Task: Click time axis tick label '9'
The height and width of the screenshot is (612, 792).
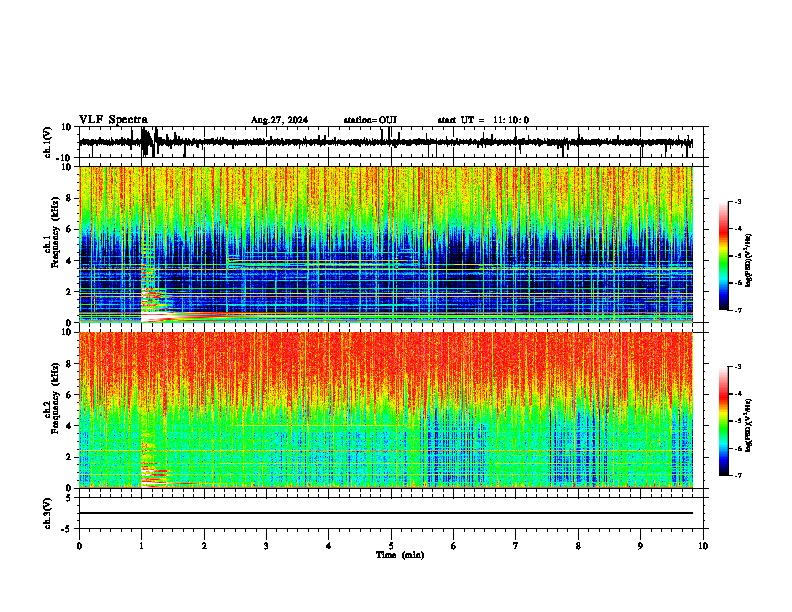Action: (640, 546)
